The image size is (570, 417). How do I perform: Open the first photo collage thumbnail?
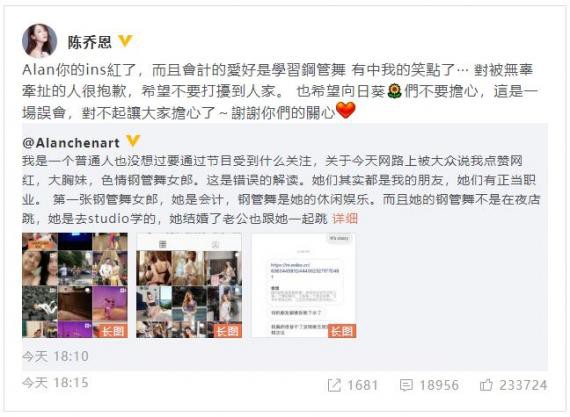coord(75,285)
